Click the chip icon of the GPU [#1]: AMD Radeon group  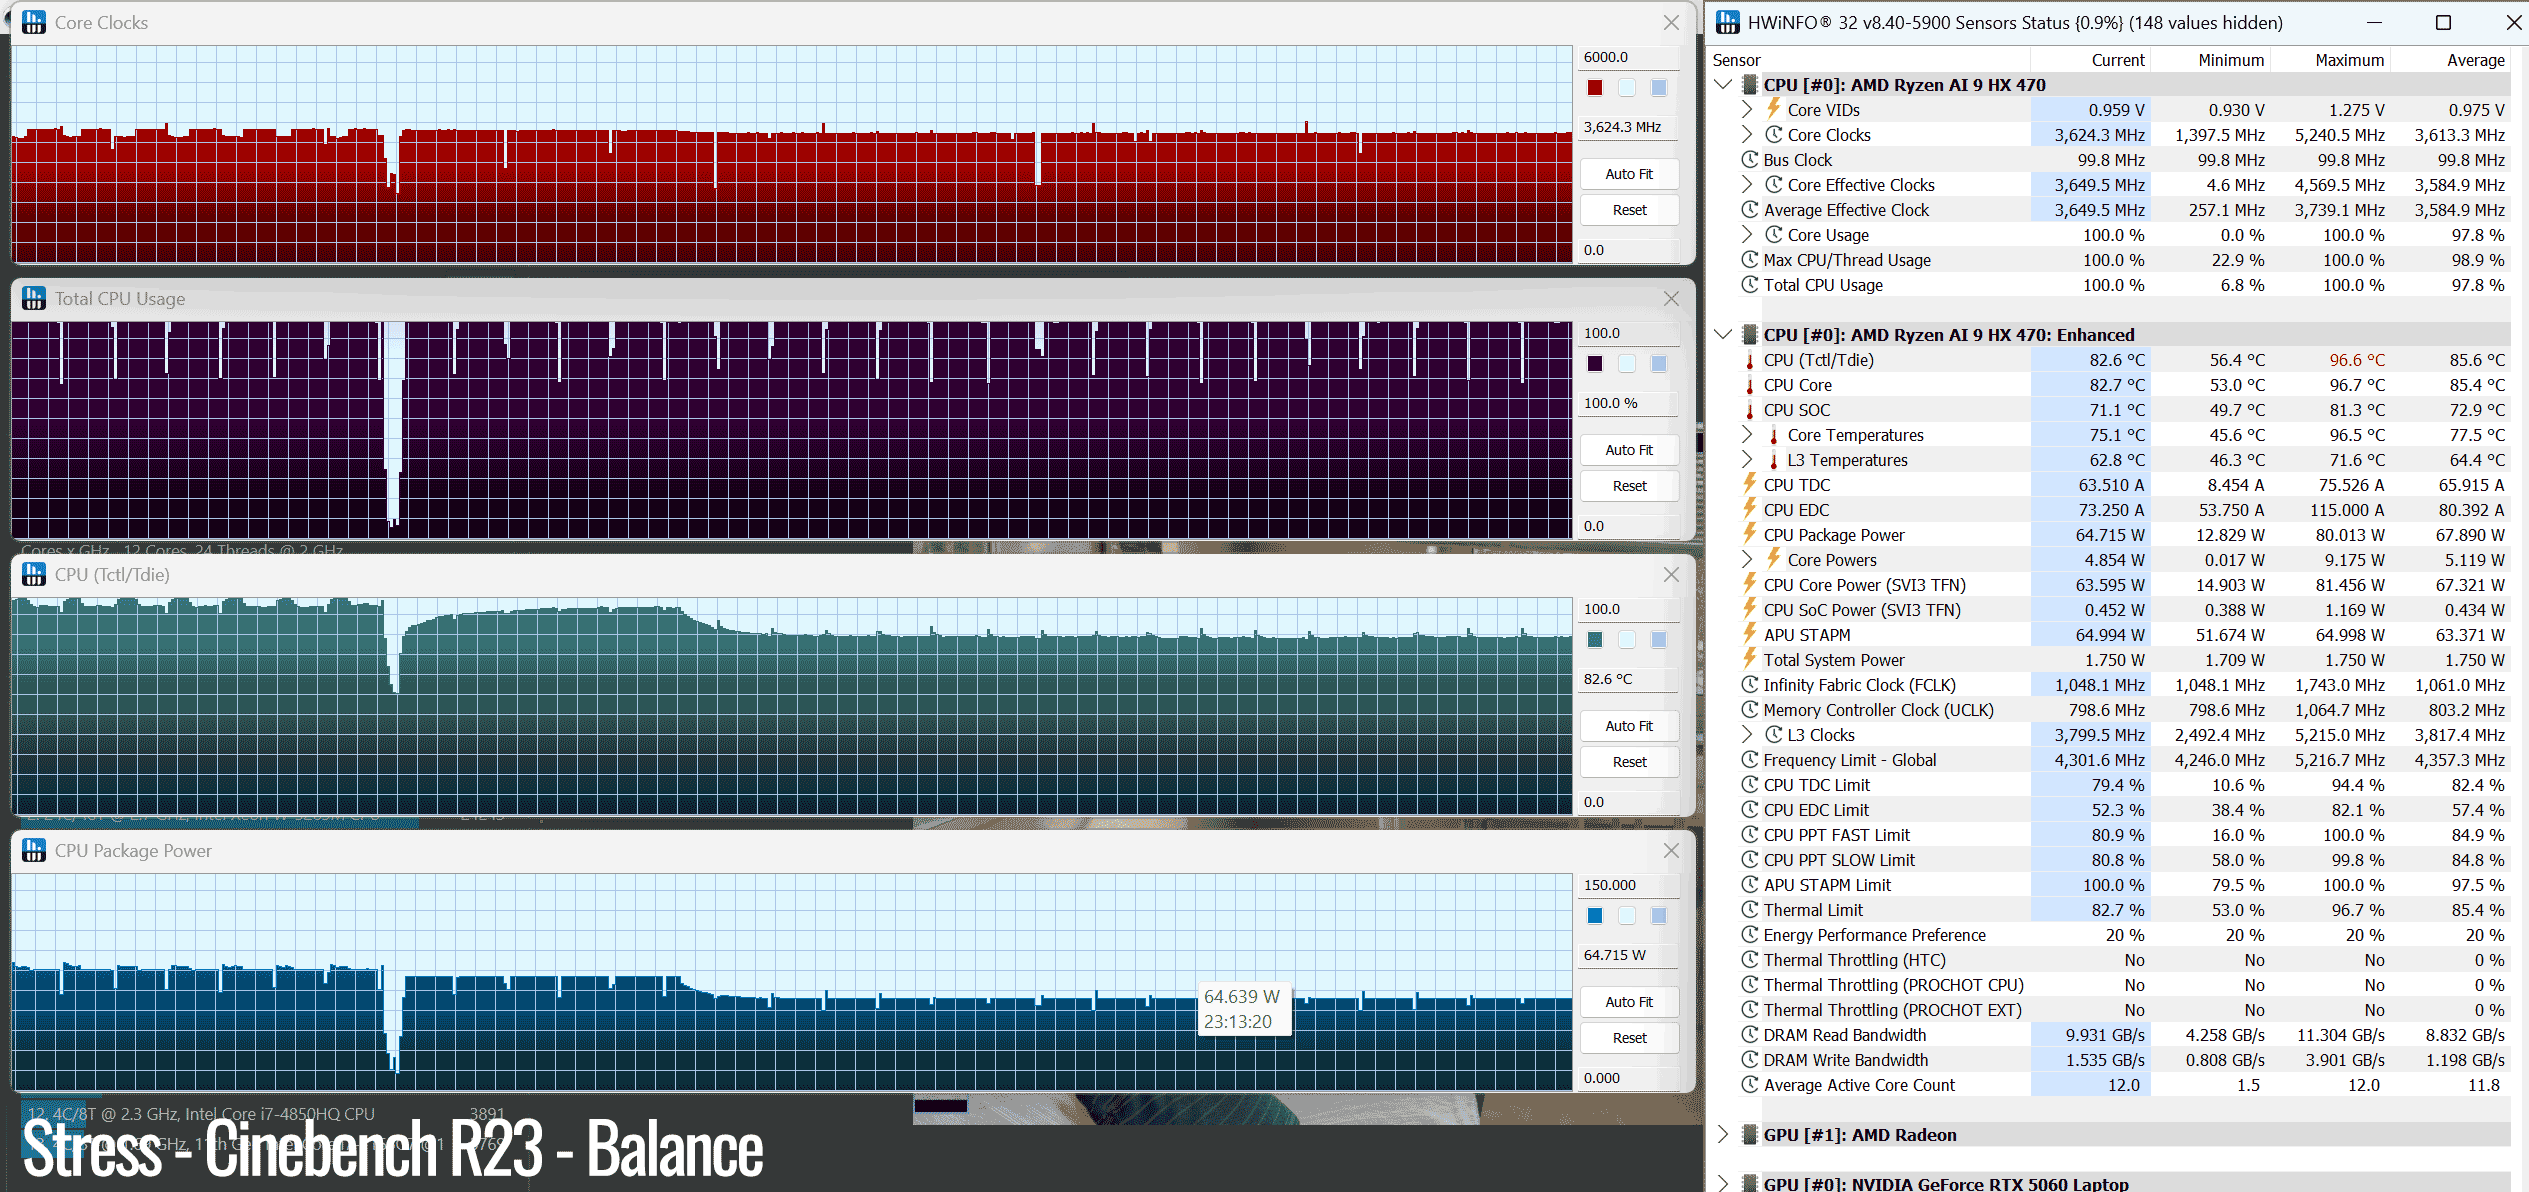click(x=1750, y=1135)
